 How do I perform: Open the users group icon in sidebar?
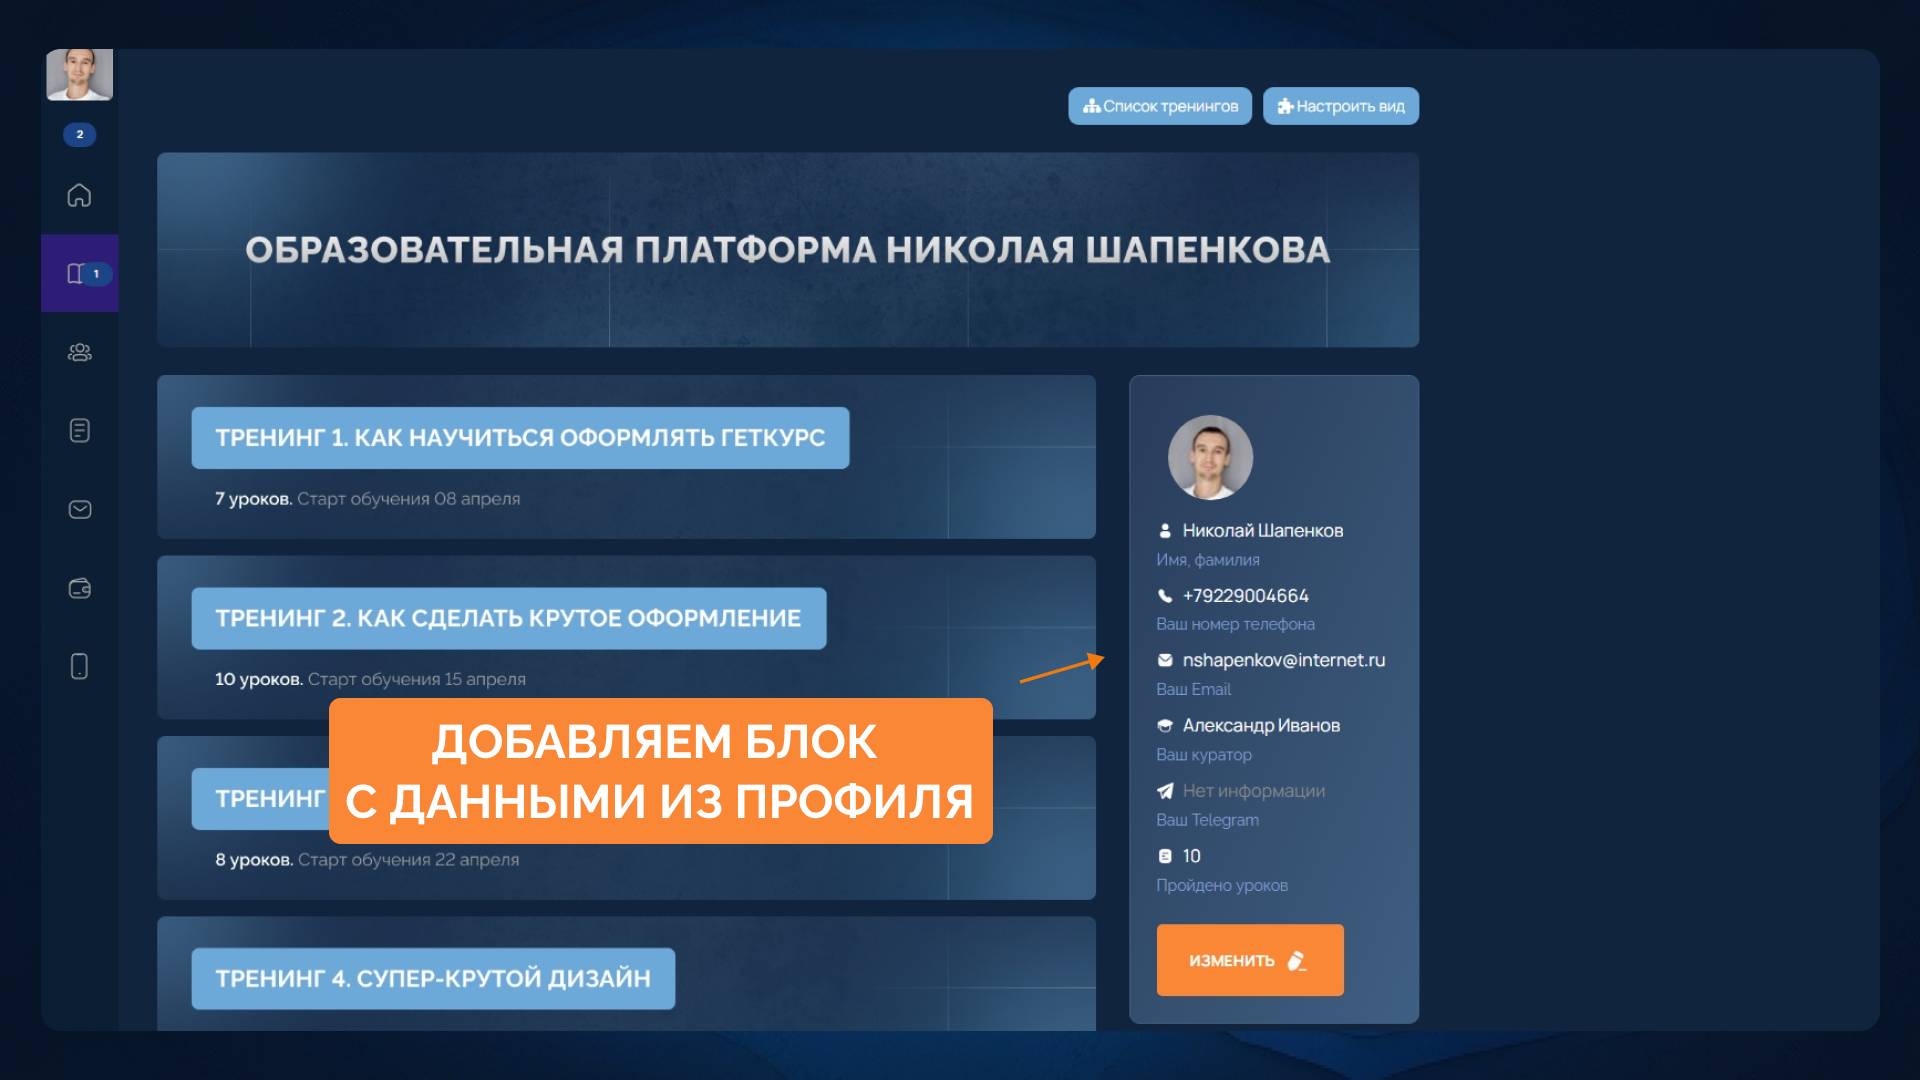(x=79, y=352)
